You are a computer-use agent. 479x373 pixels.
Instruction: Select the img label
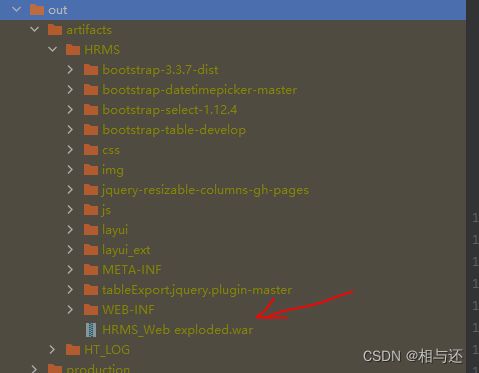point(113,170)
